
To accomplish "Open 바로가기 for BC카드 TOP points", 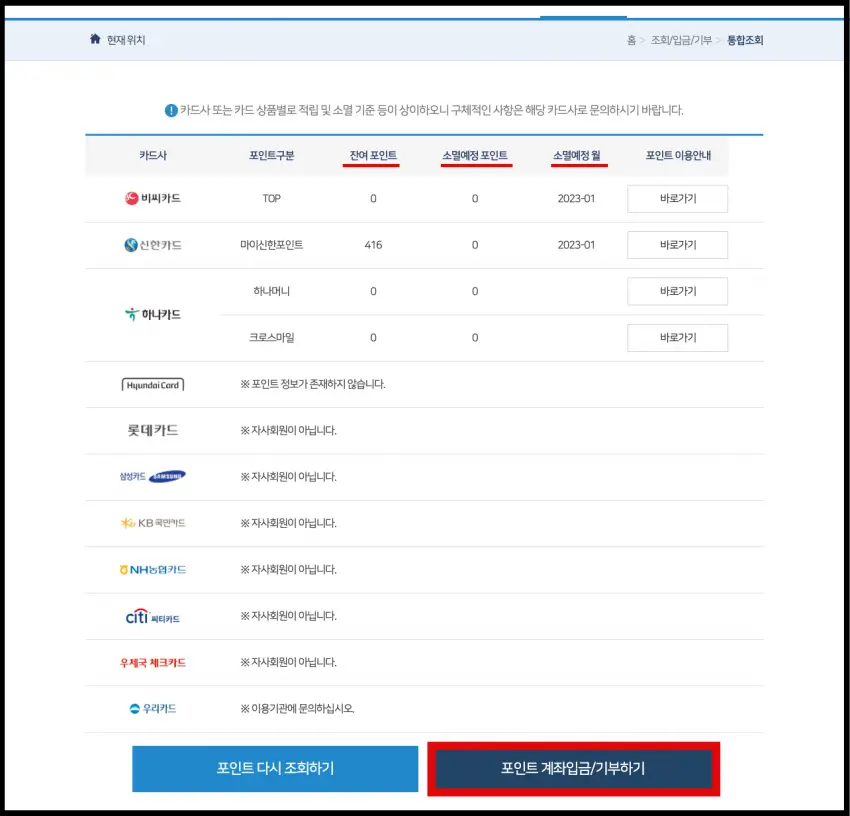I will (677, 198).
